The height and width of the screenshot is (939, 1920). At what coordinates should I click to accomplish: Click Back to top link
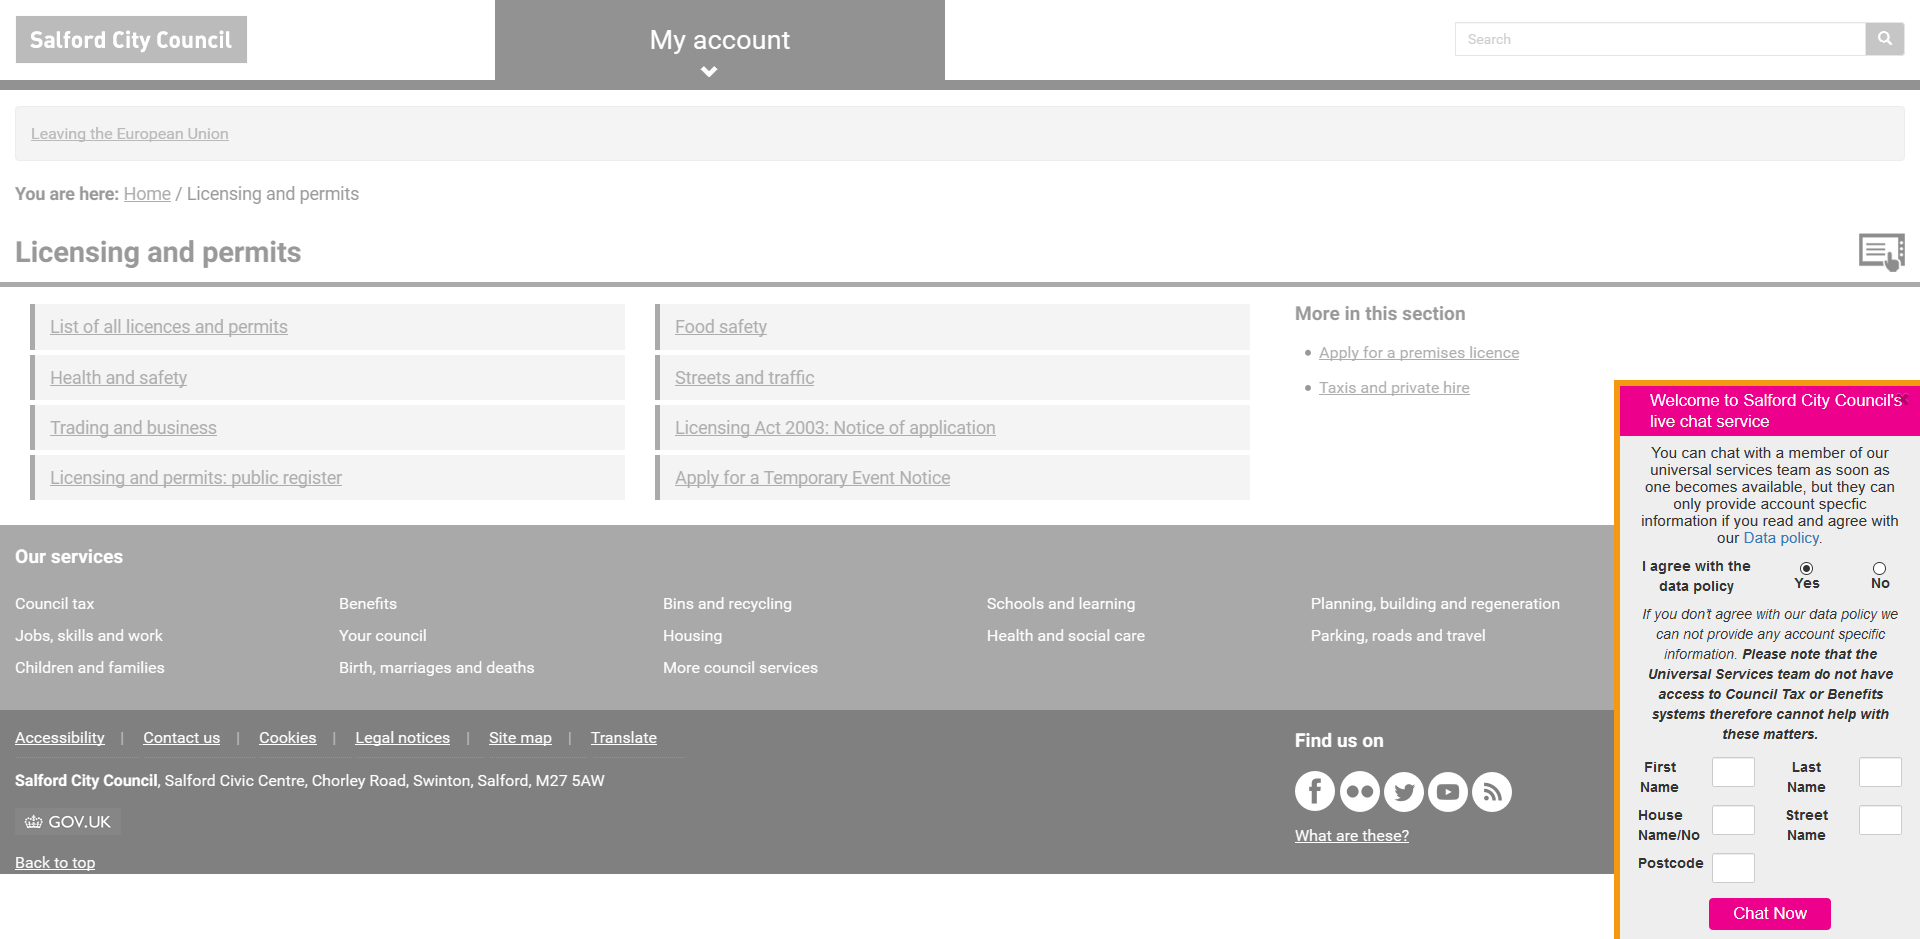55,863
